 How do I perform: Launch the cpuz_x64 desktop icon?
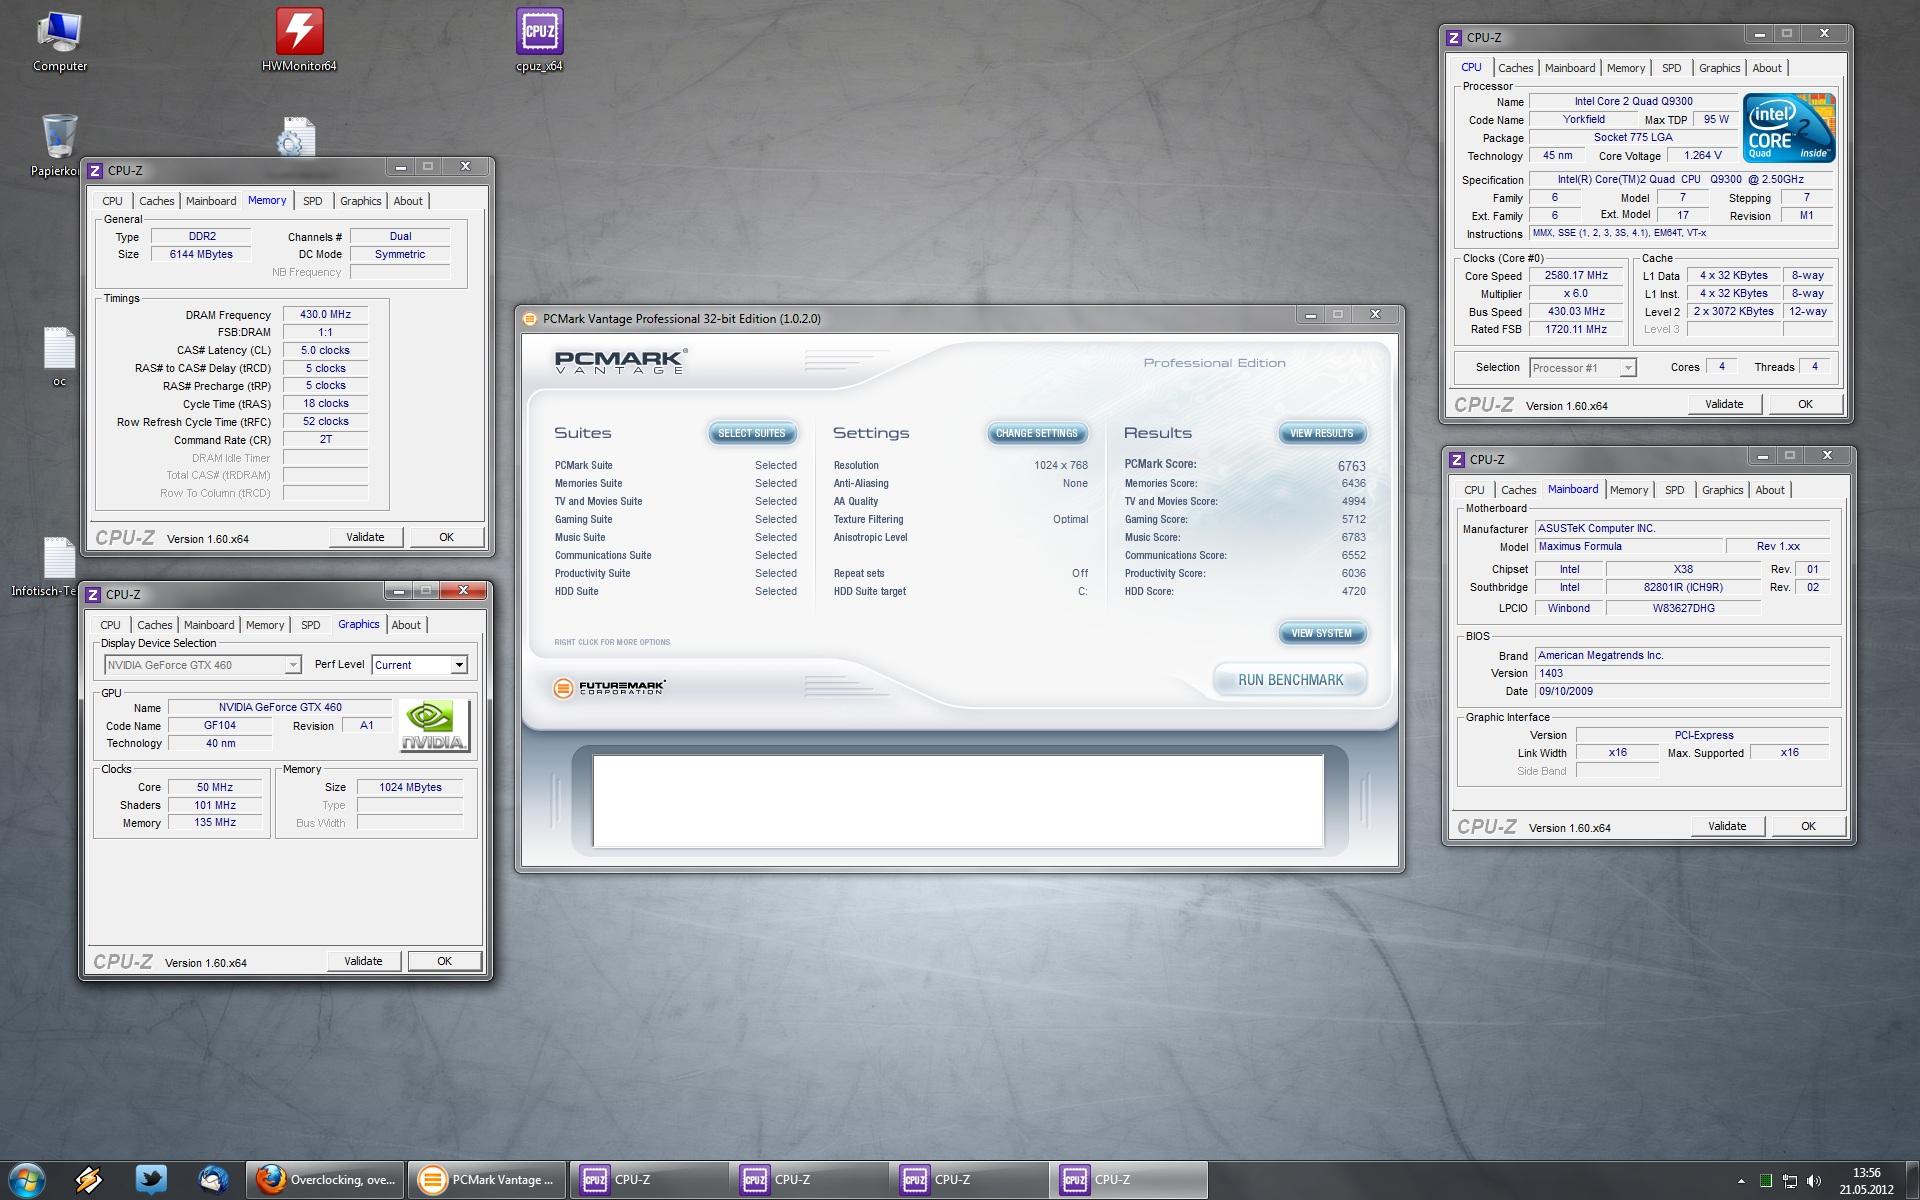(539, 40)
